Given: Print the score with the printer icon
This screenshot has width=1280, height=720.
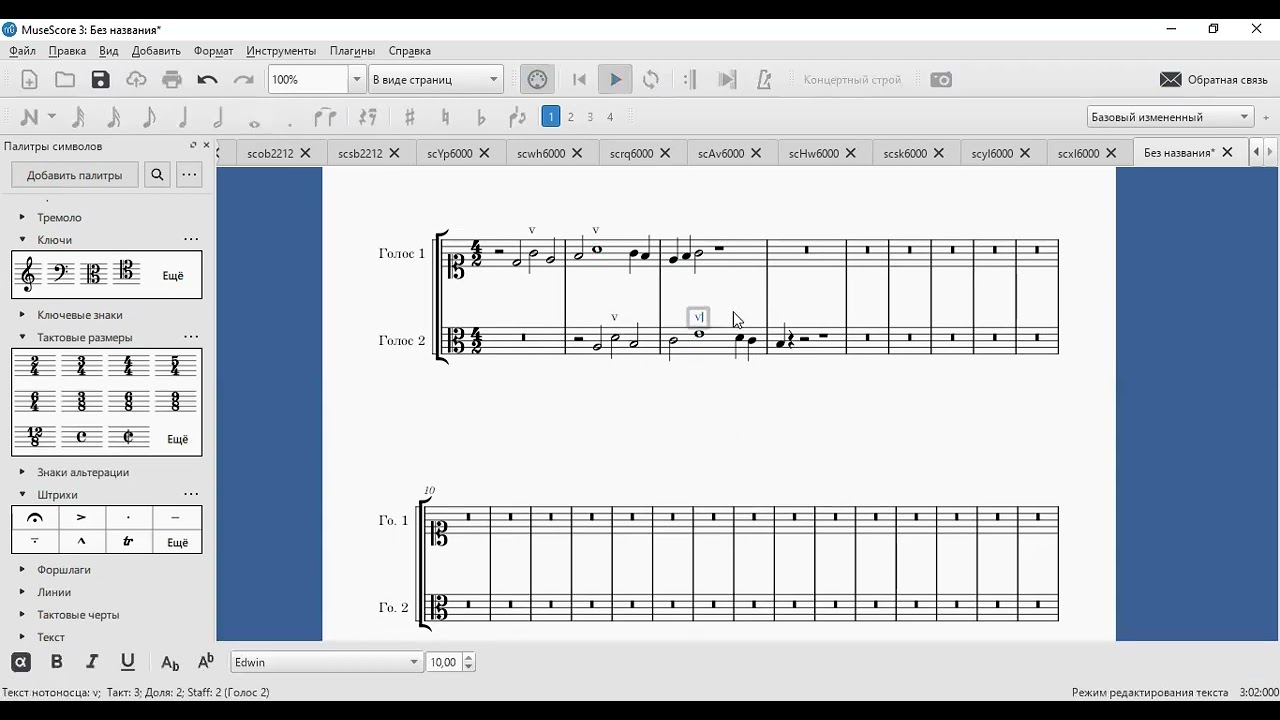Looking at the screenshot, I should pos(172,80).
